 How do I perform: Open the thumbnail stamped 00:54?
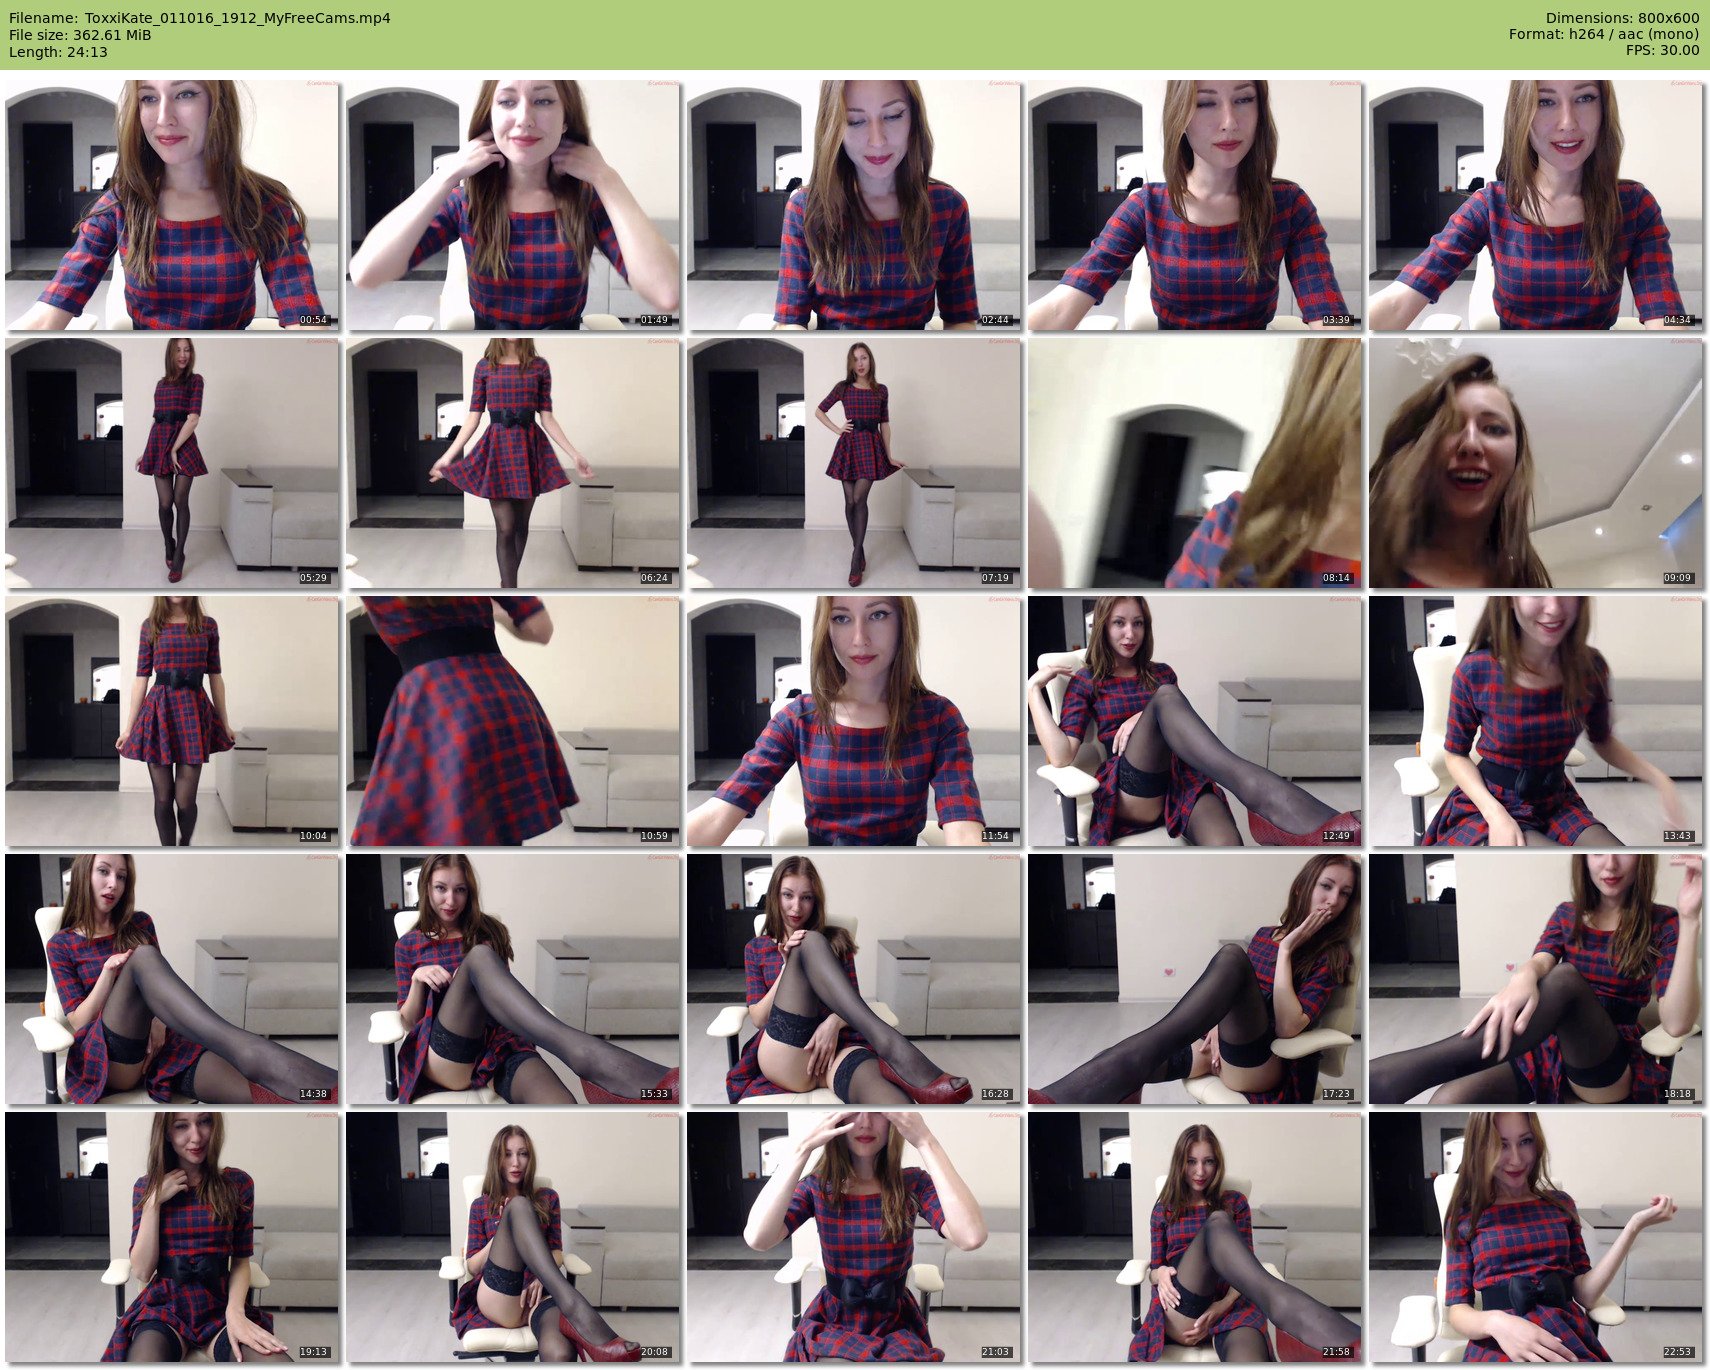tap(172, 205)
